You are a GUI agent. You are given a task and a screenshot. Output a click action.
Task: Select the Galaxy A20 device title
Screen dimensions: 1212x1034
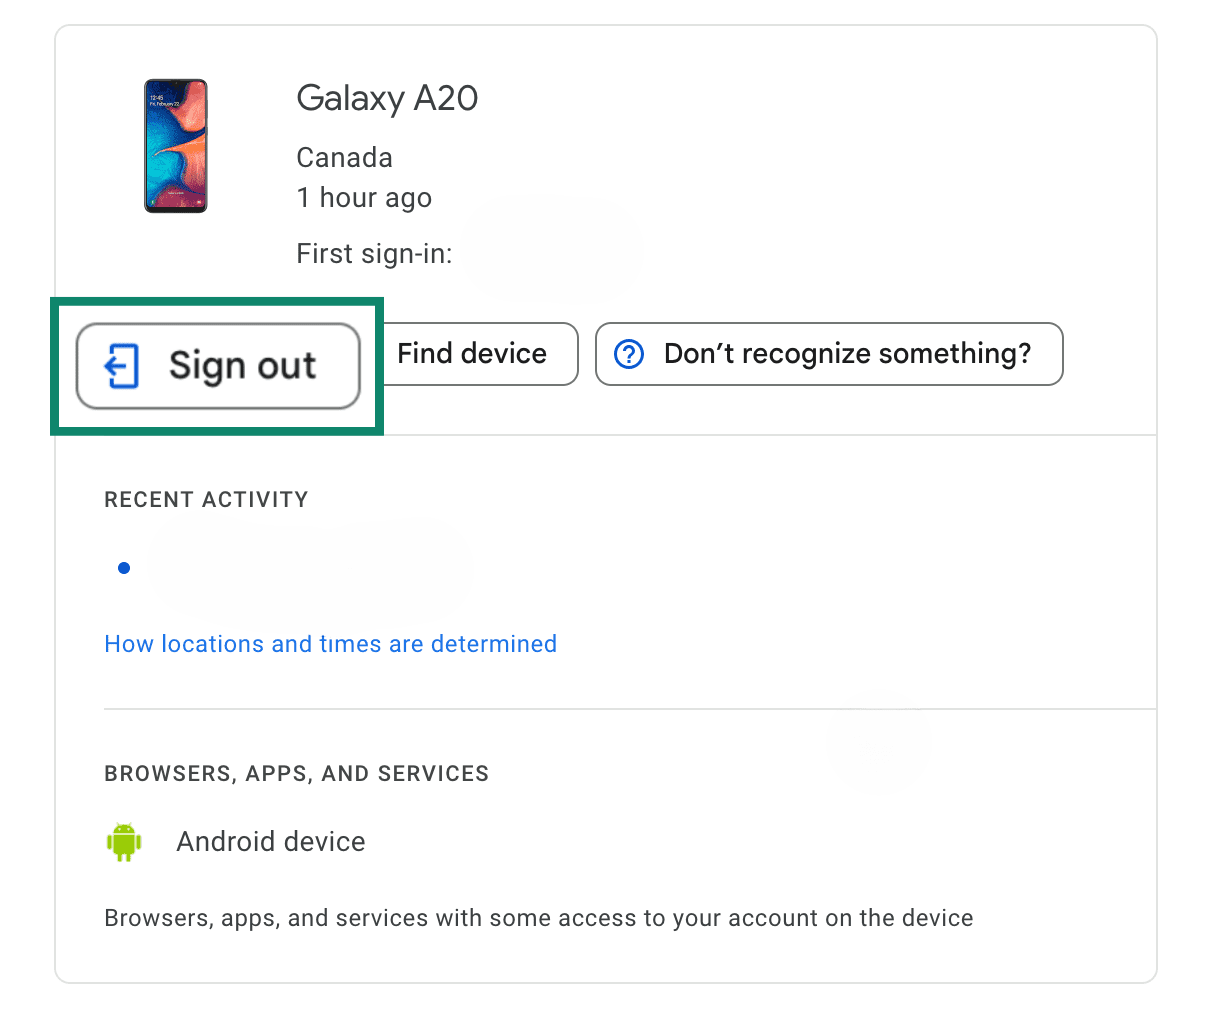click(x=387, y=98)
